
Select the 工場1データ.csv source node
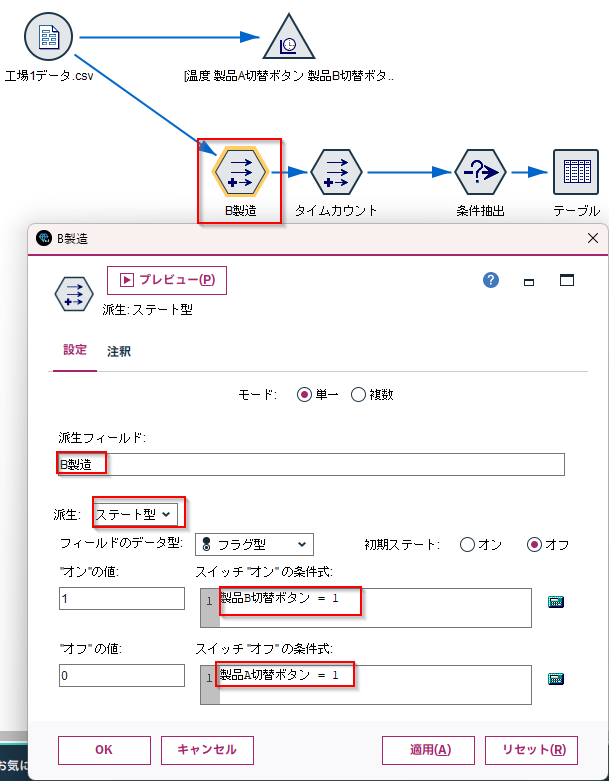click(x=48, y=37)
